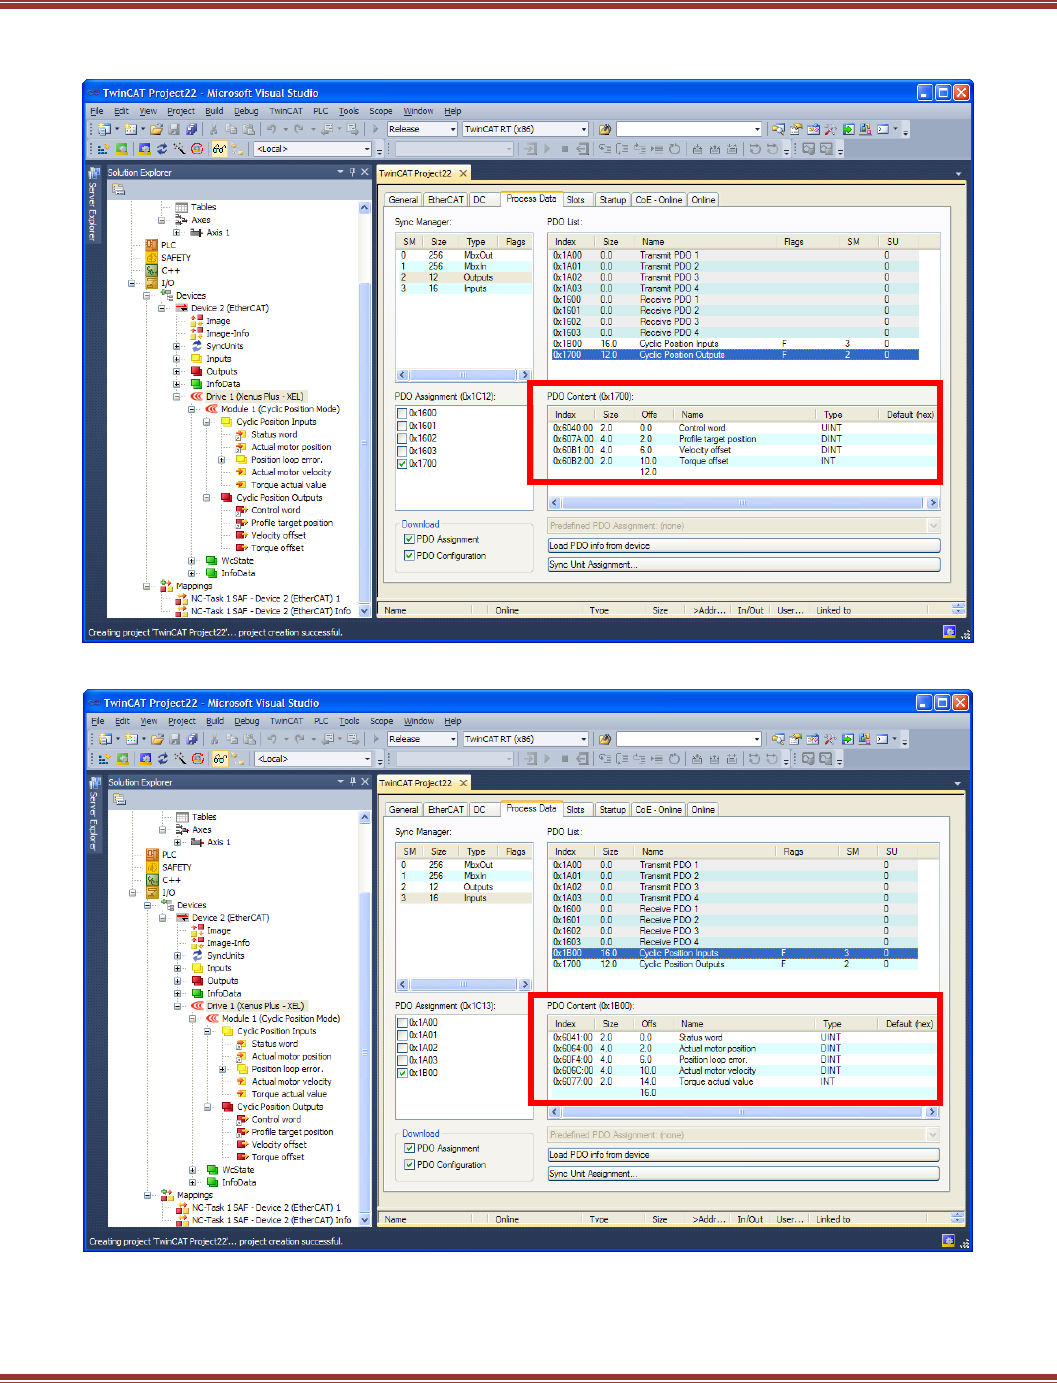
Task: Expand Position loop error node, 0x1700 PDO window
Action: [222, 460]
